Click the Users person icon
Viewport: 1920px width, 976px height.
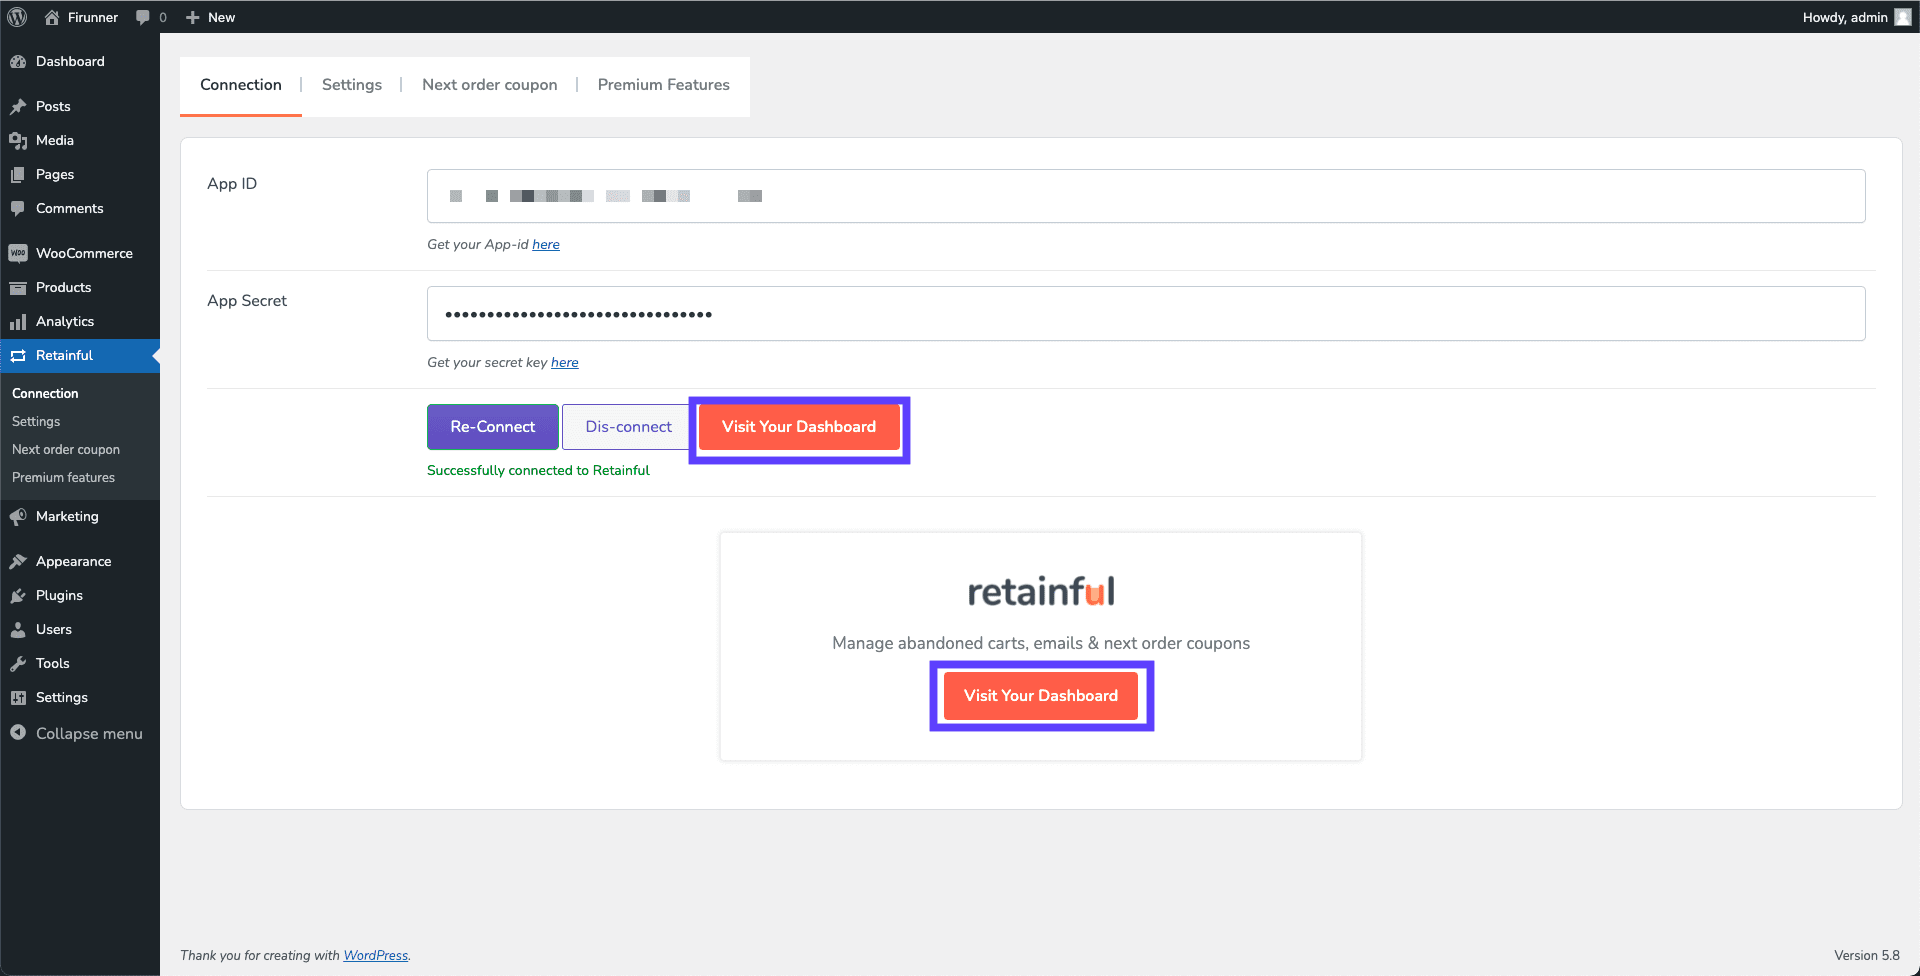tap(18, 629)
